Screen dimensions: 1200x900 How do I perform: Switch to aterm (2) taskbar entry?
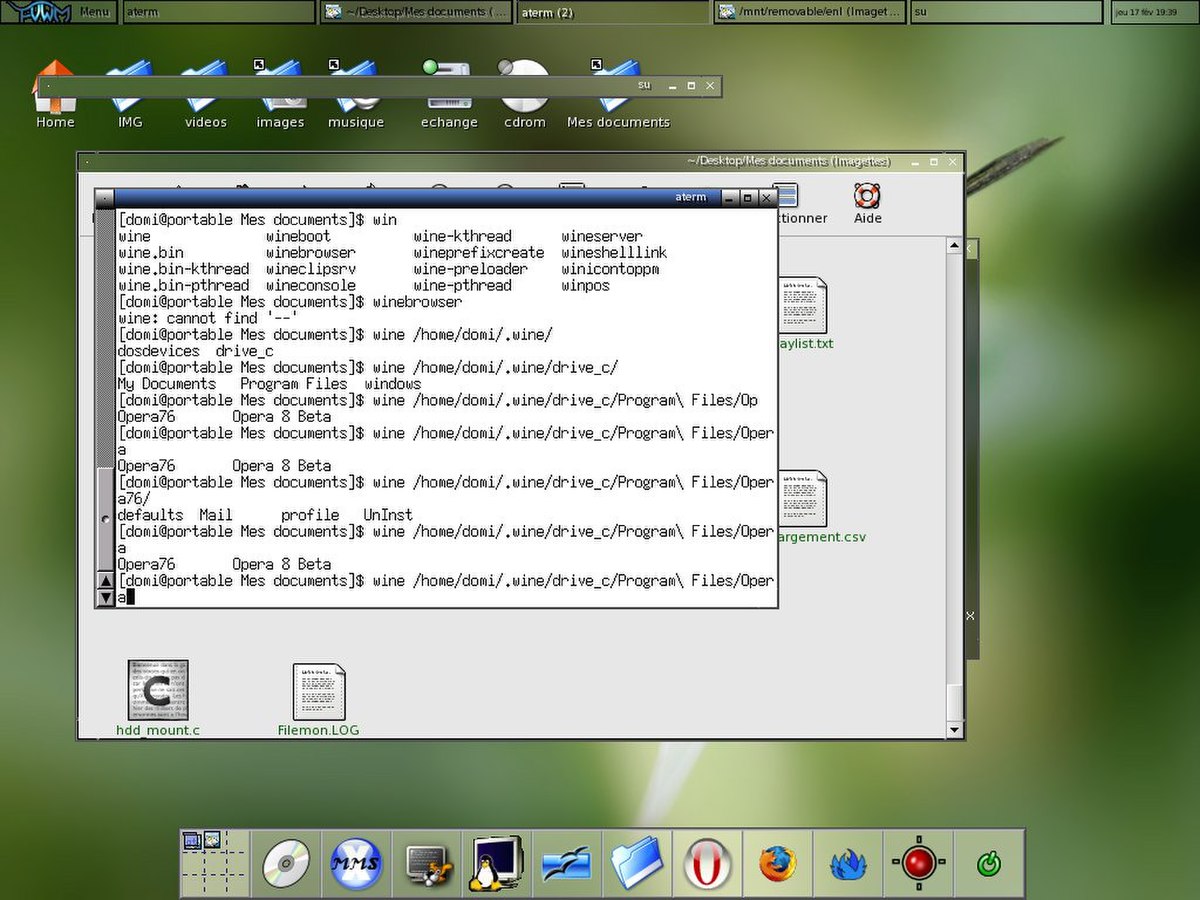[x=614, y=13]
